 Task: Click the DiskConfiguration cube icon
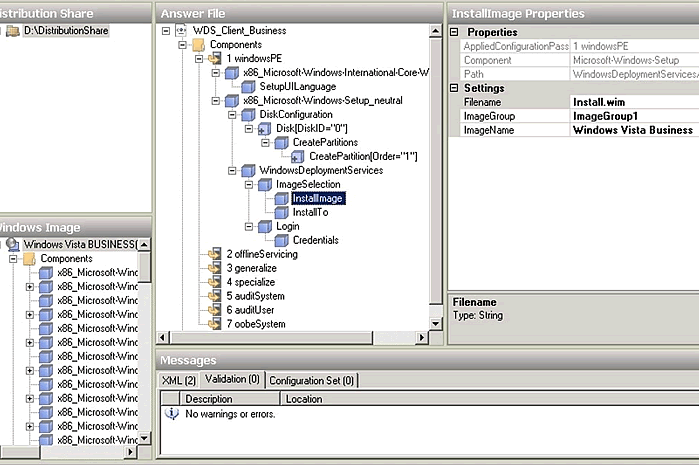248,115
